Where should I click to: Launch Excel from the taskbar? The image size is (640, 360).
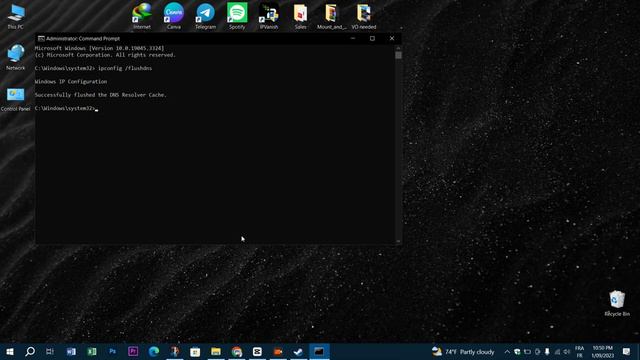pos(92,351)
